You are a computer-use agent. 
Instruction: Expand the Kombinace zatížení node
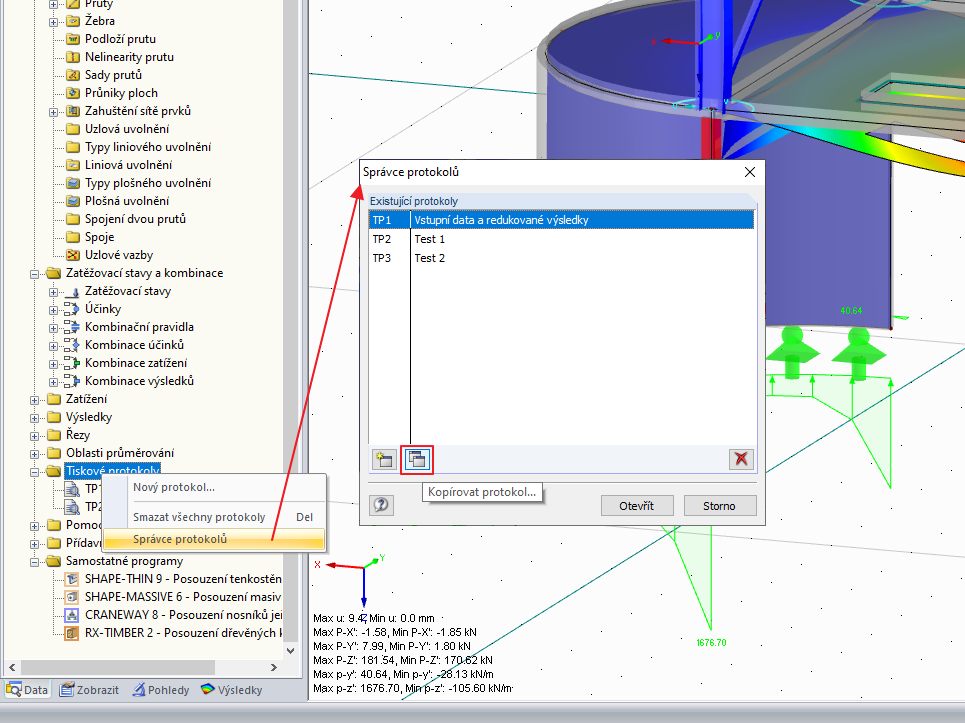click(54, 364)
